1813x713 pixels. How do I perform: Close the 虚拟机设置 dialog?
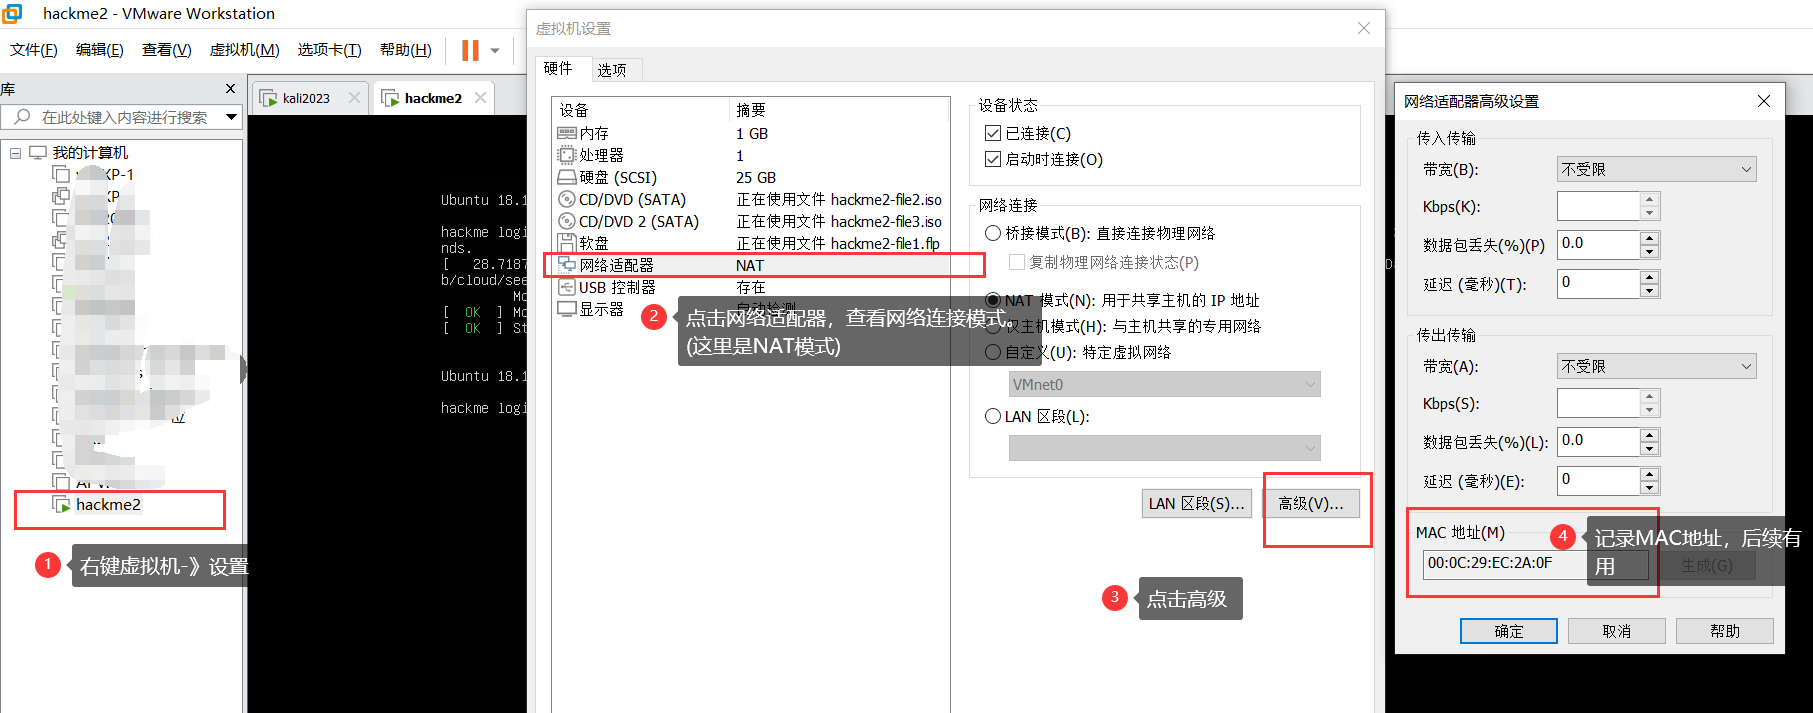click(1364, 28)
